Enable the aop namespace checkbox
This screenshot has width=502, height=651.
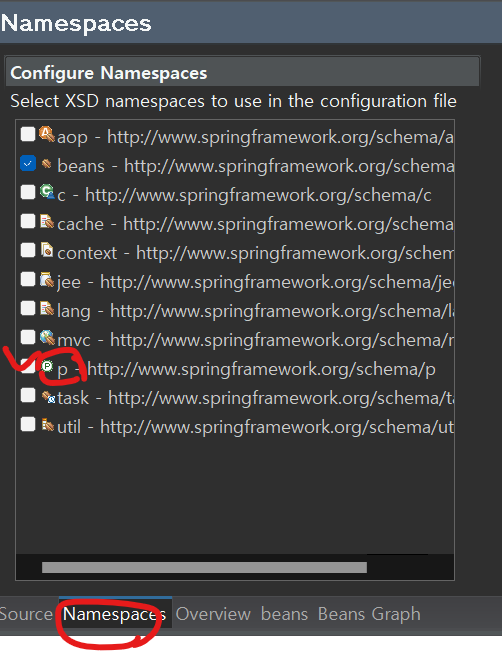click(28, 134)
